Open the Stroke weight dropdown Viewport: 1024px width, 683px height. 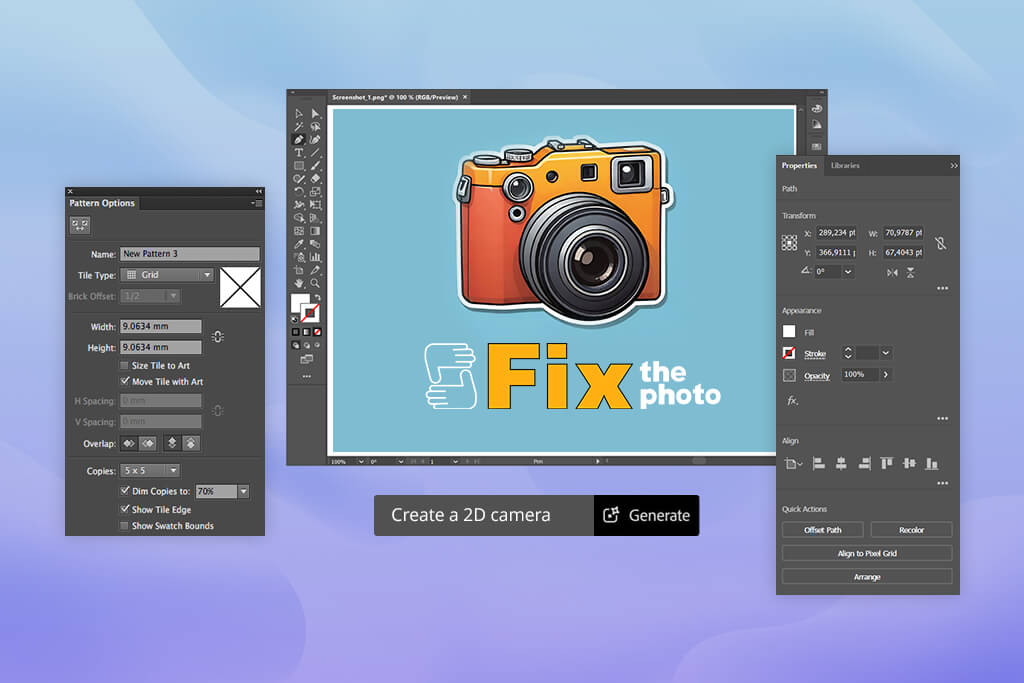[886, 353]
